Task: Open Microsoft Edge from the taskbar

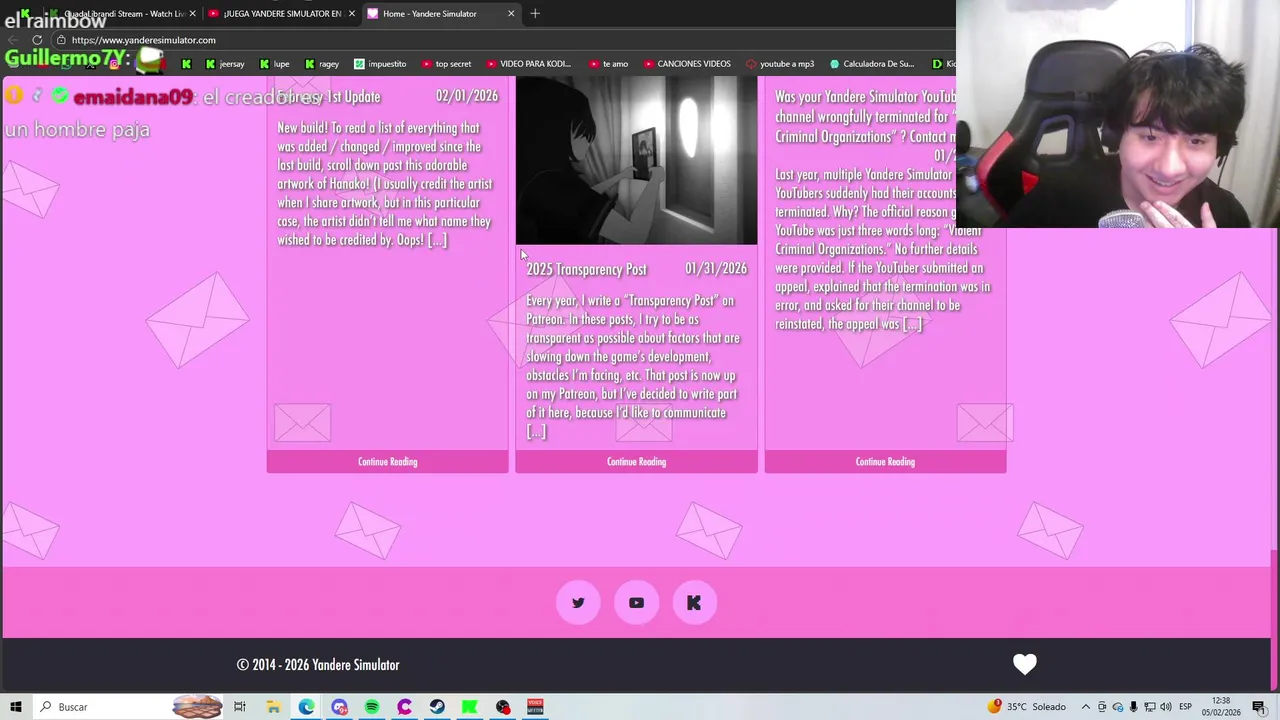Action: (306, 707)
